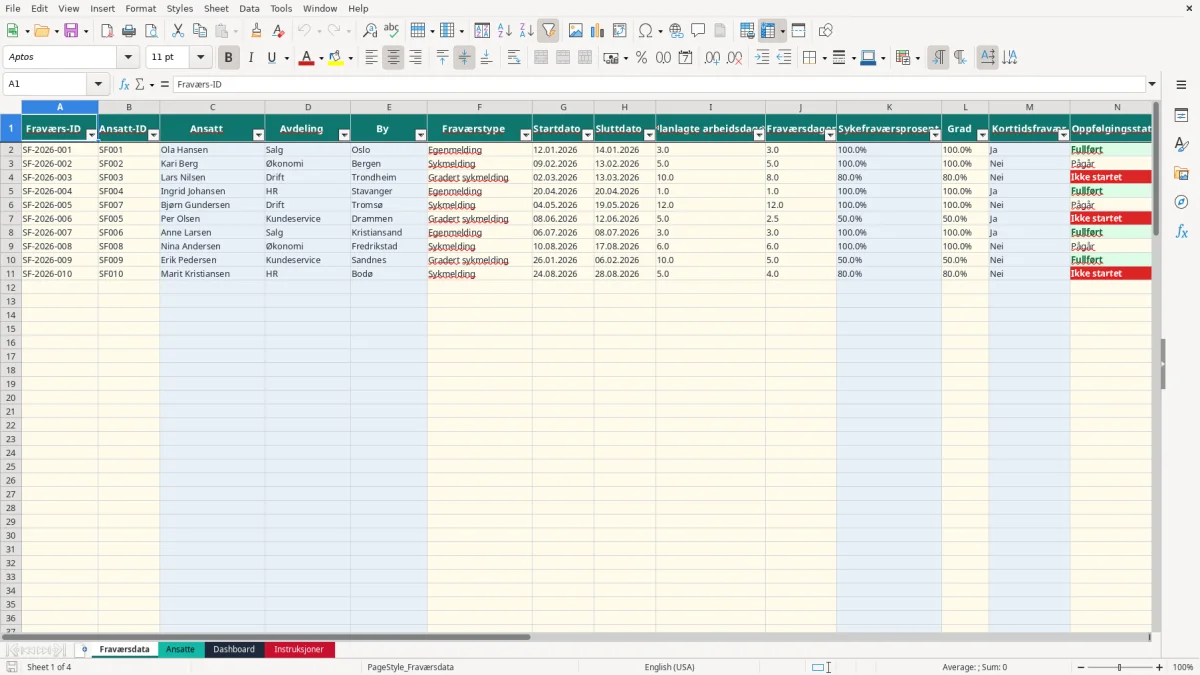Run the spelling check icon
Viewport: 1200px width, 675px height.
(392, 31)
